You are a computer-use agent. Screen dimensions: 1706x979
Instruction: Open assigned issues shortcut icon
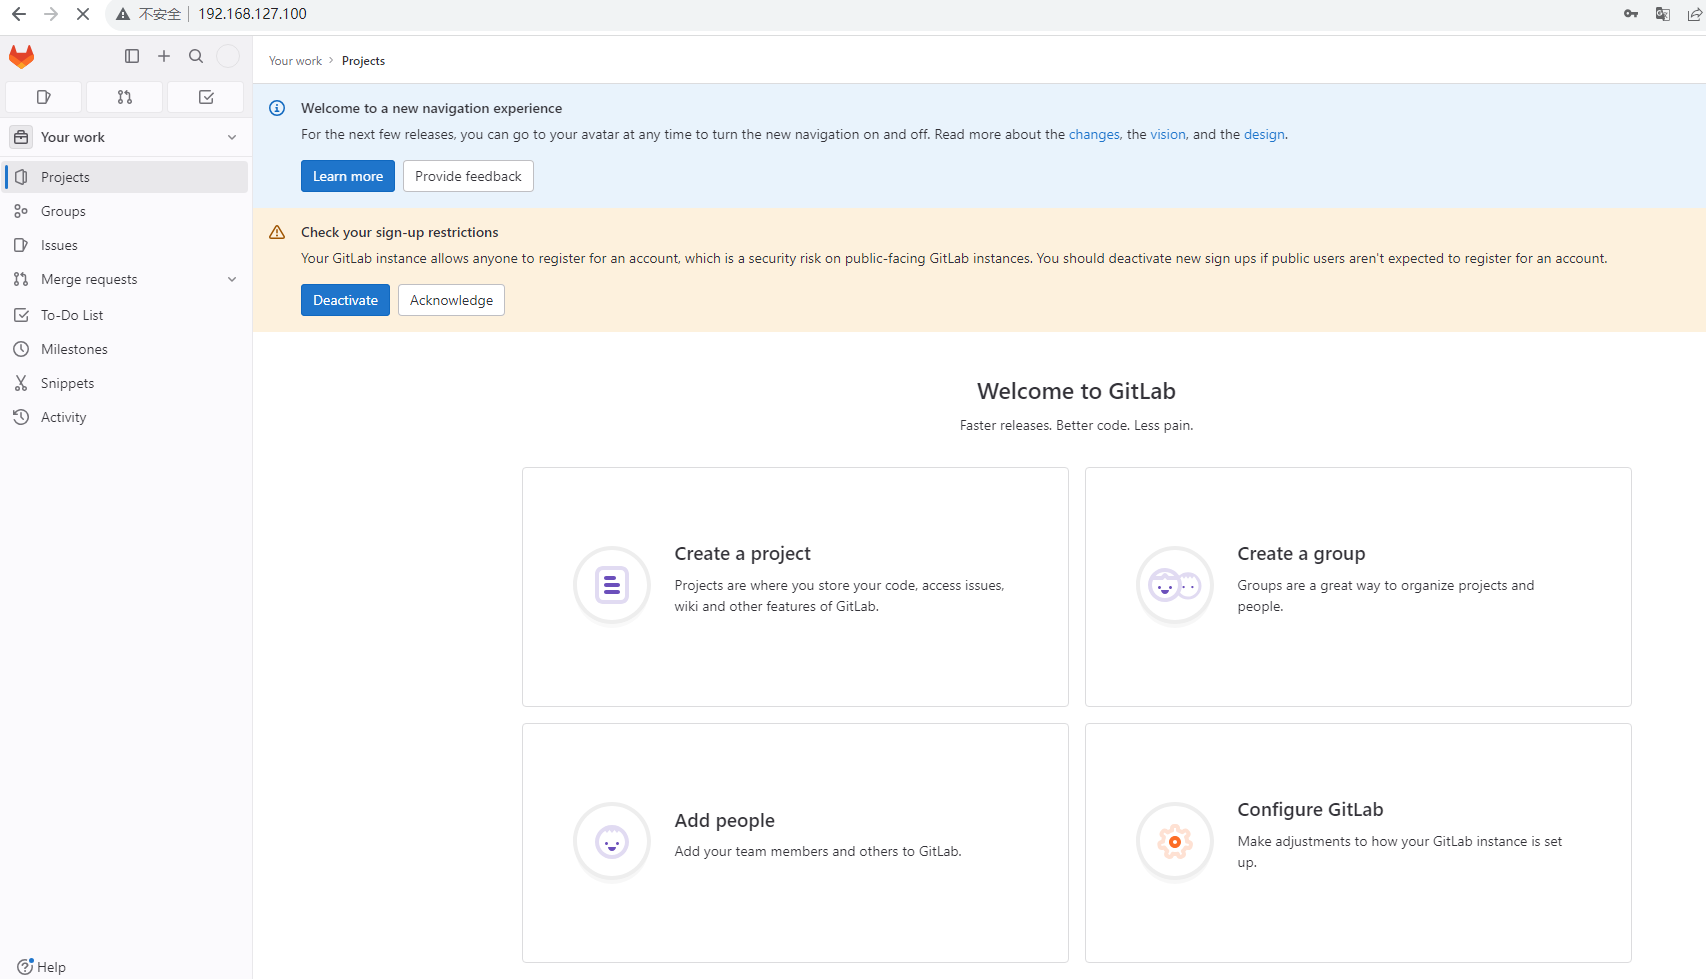coord(43,97)
